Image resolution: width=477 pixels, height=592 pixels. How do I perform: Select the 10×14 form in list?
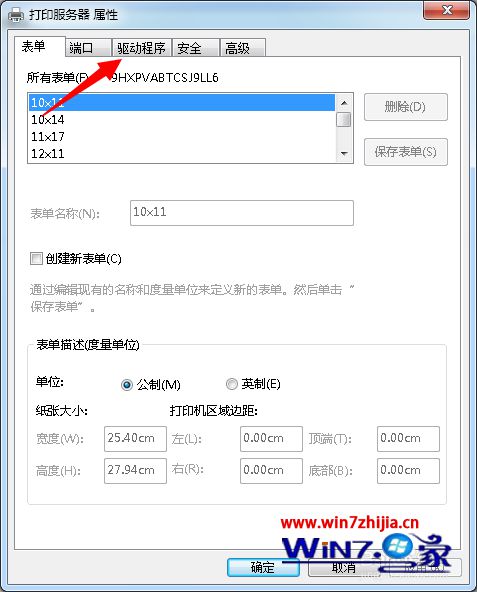pos(182,120)
